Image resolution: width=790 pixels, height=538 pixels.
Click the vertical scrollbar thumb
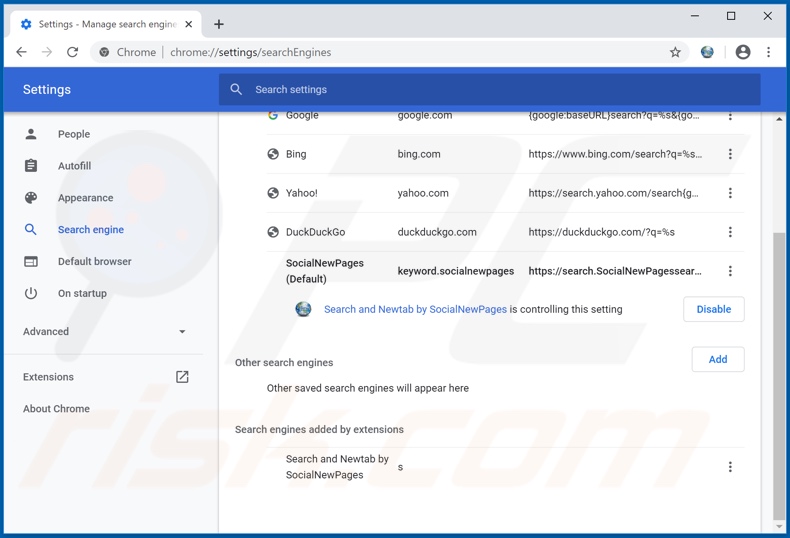tap(778, 376)
